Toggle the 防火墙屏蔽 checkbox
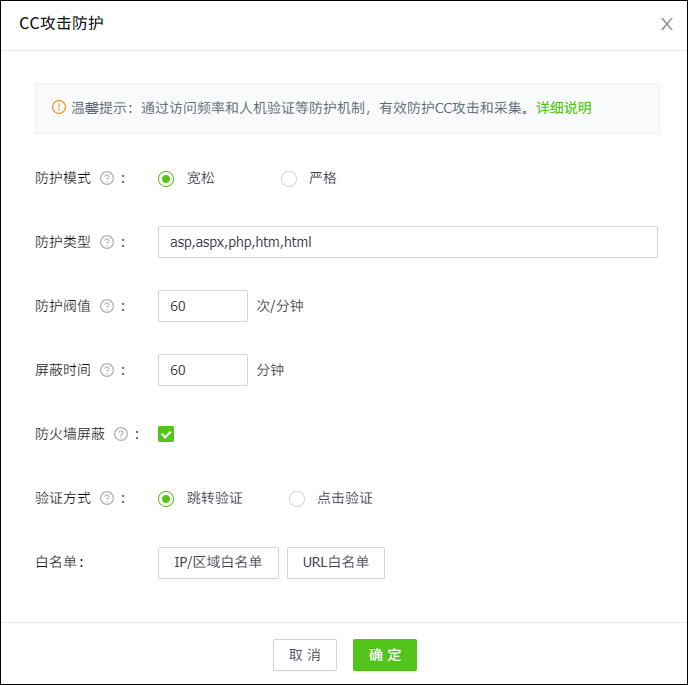 pos(166,434)
